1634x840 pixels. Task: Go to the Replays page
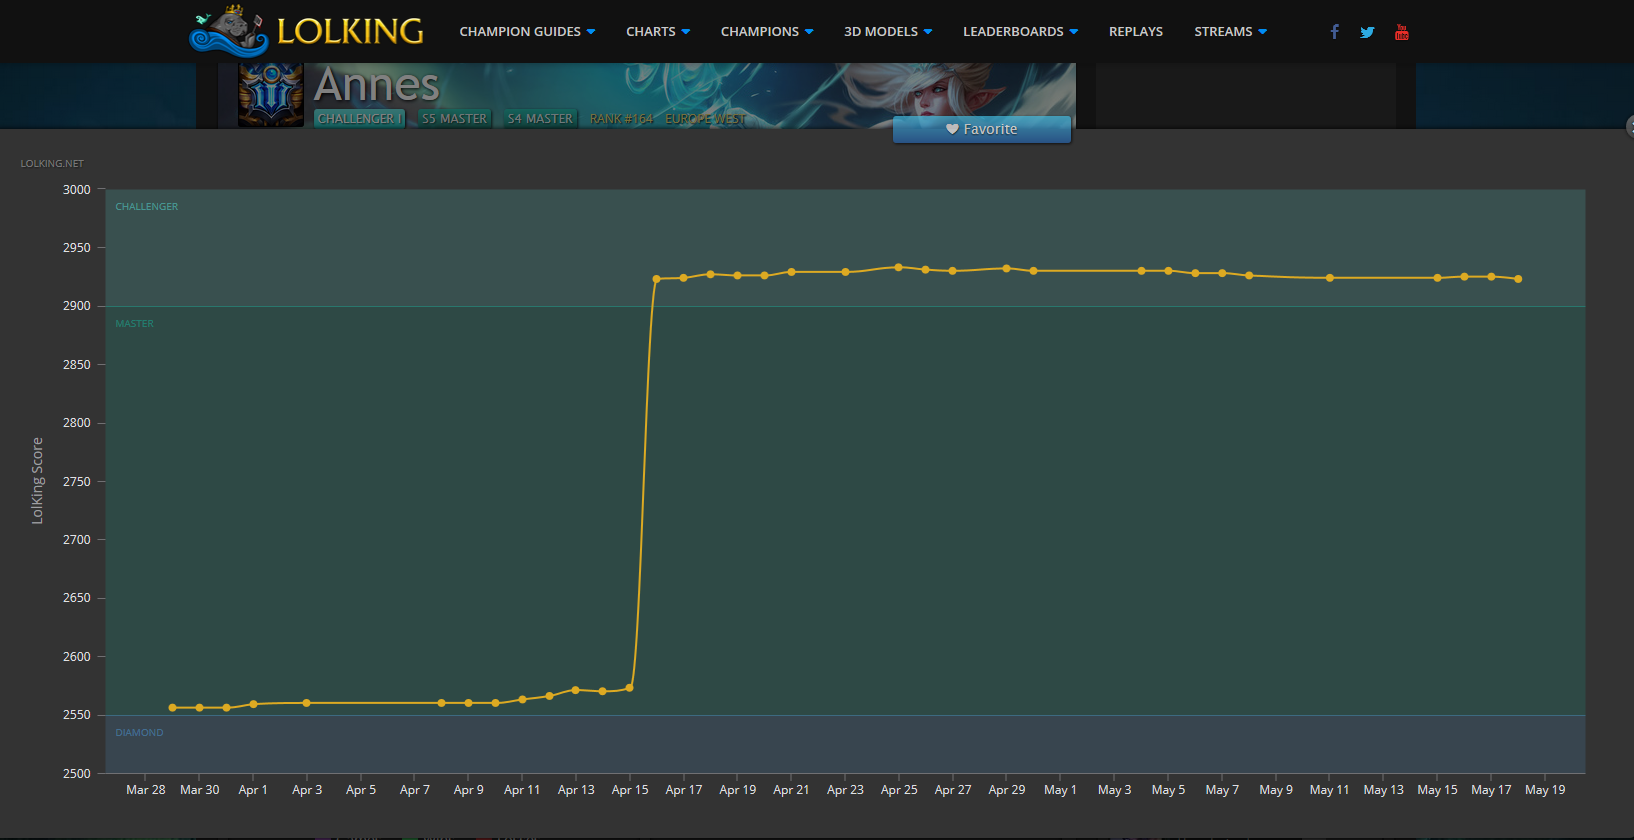point(1136,32)
